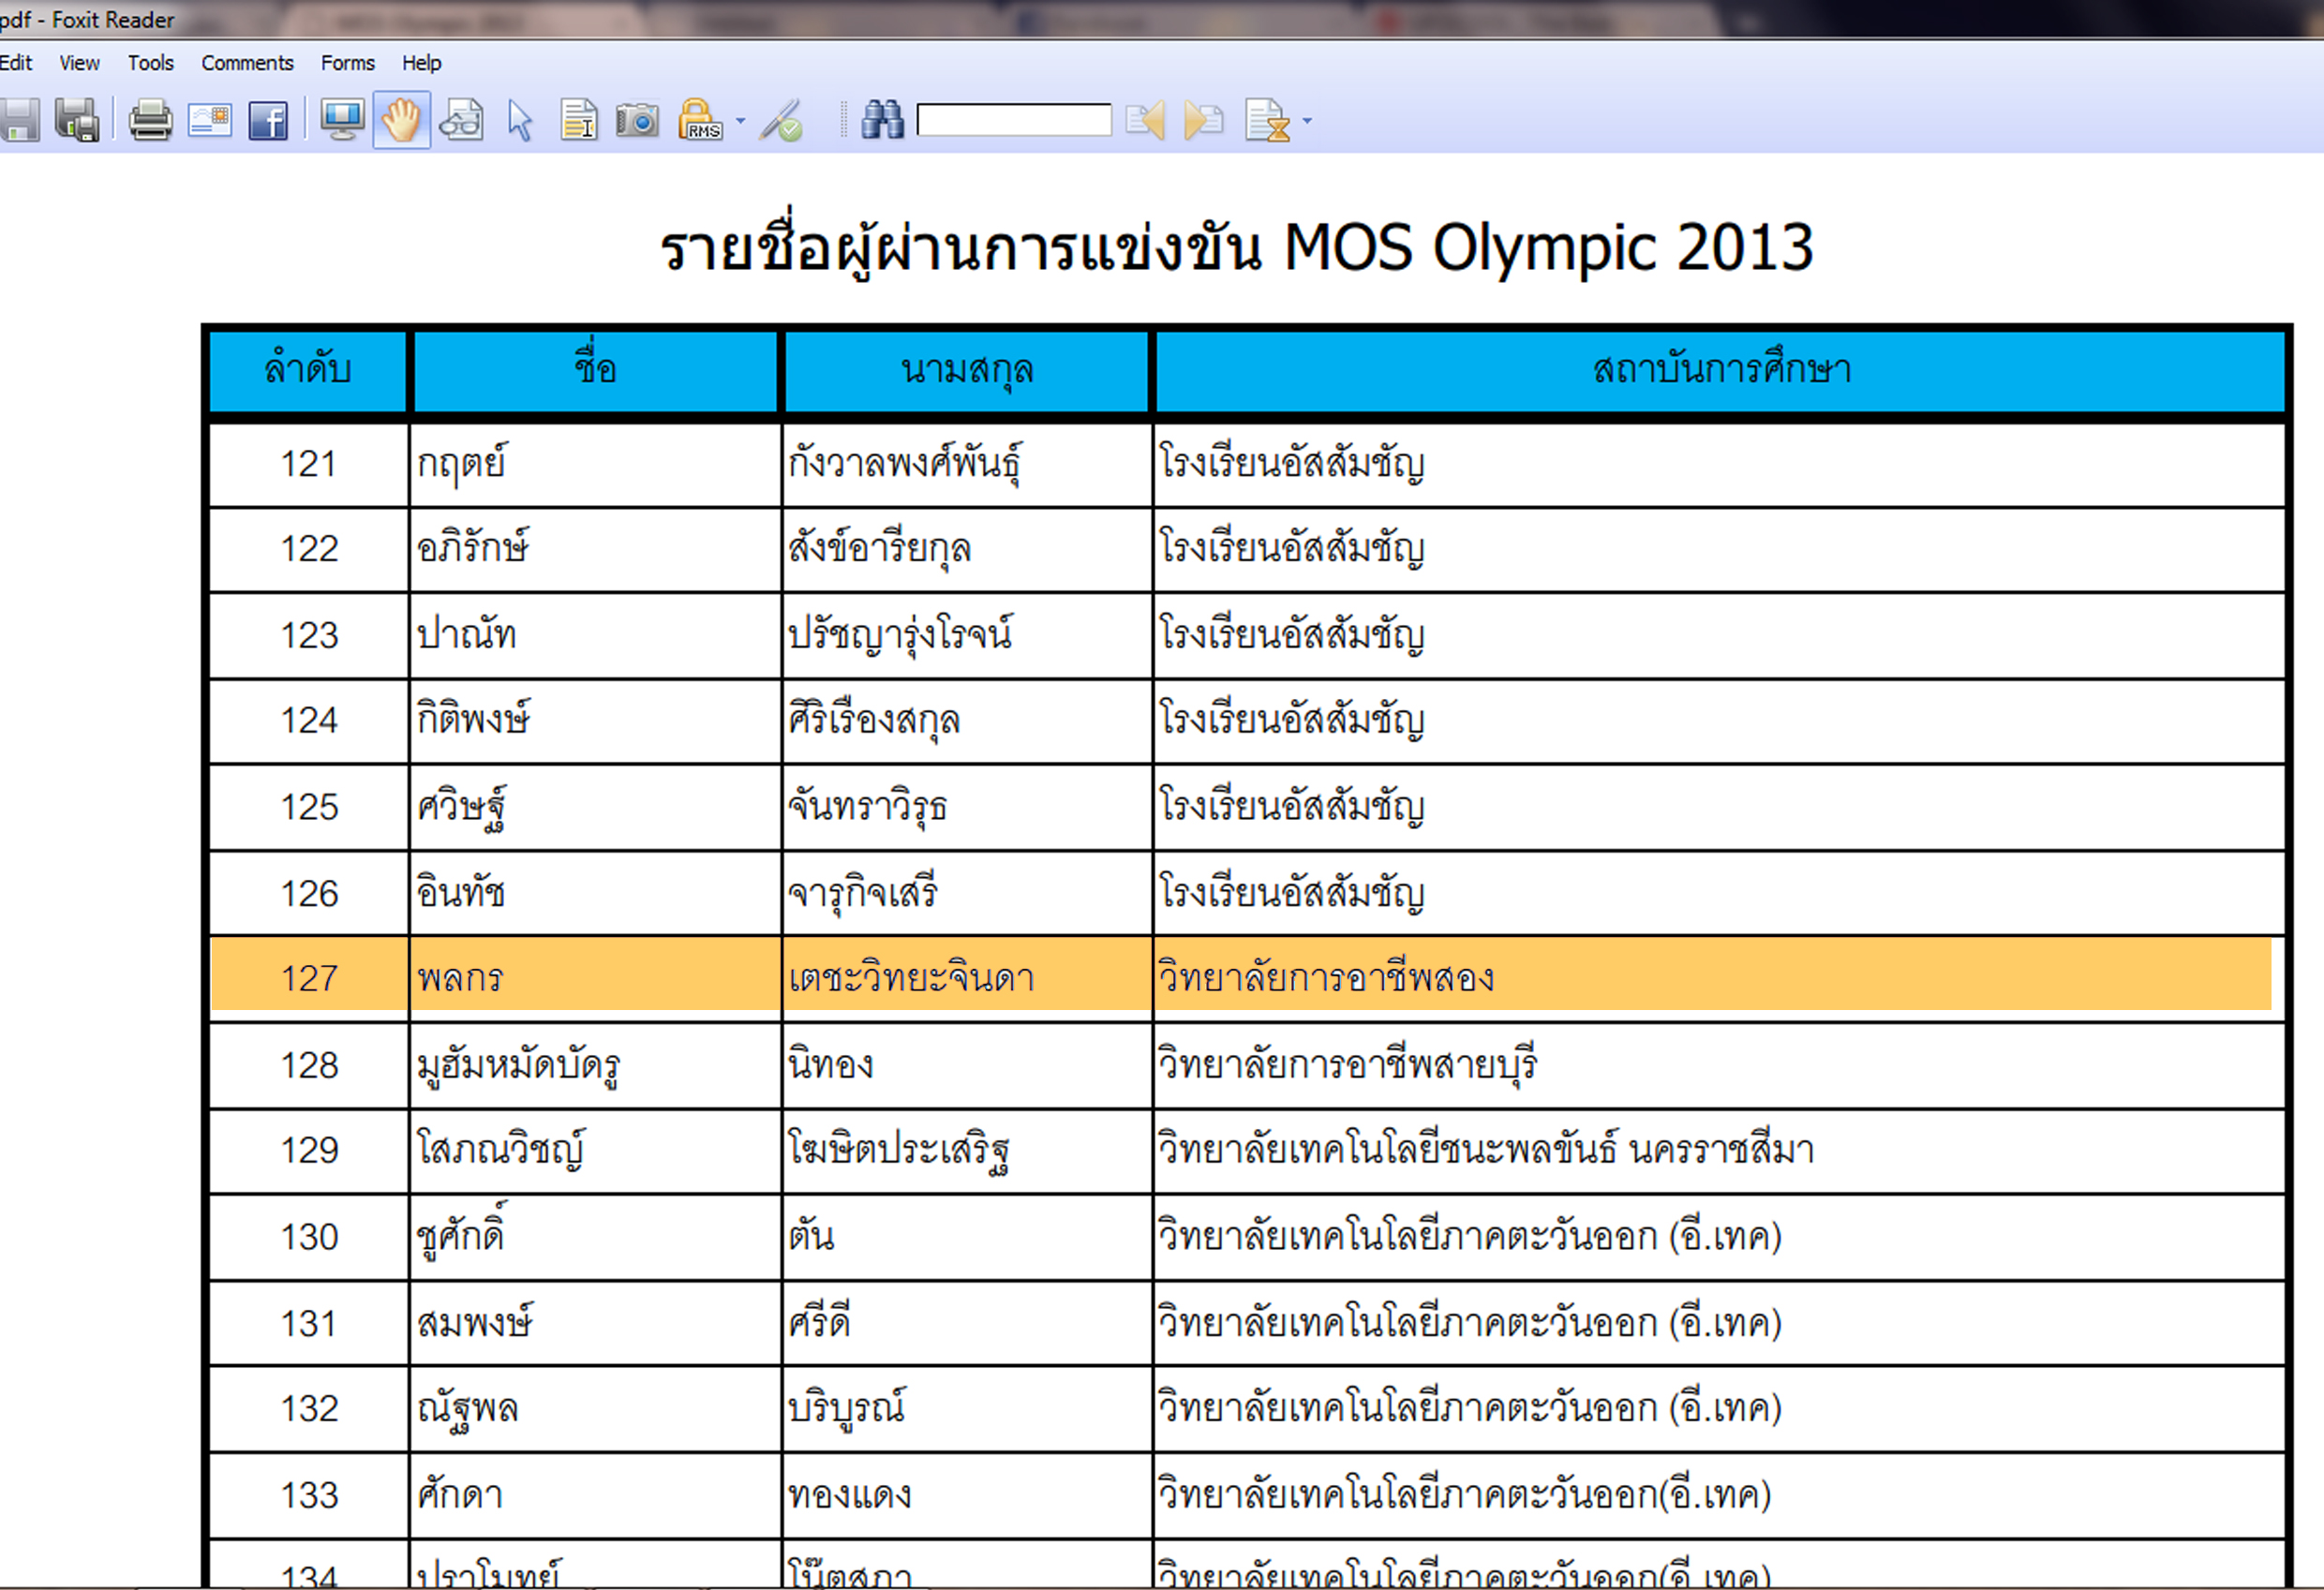Click the name โสภณวิชญ์ in row 129
Screen dimensions: 2324x1590
click(x=501, y=1150)
